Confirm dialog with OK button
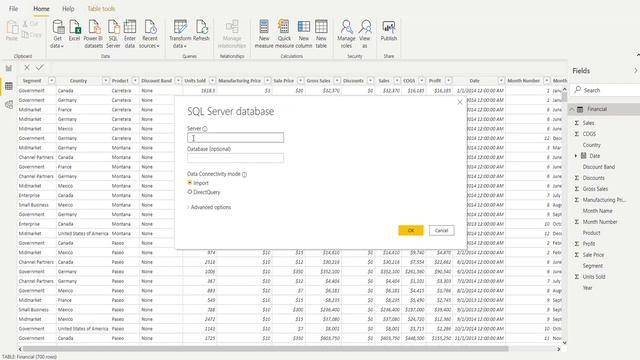 (411, 231)
